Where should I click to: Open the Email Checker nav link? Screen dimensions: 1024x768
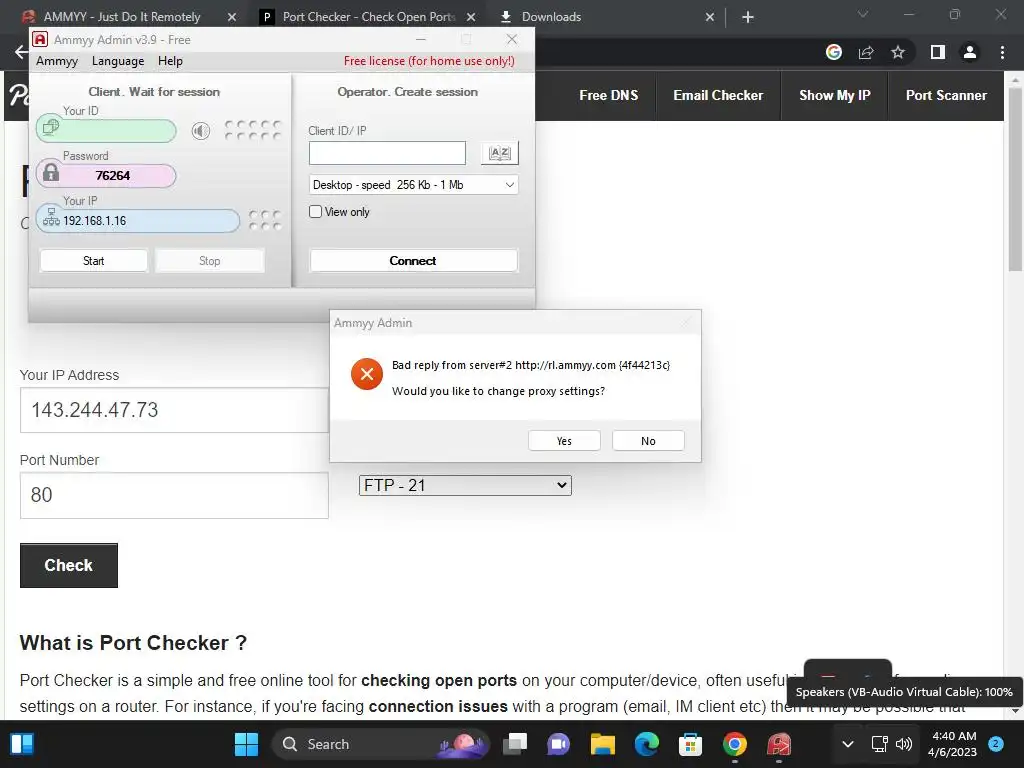[718, 95]
